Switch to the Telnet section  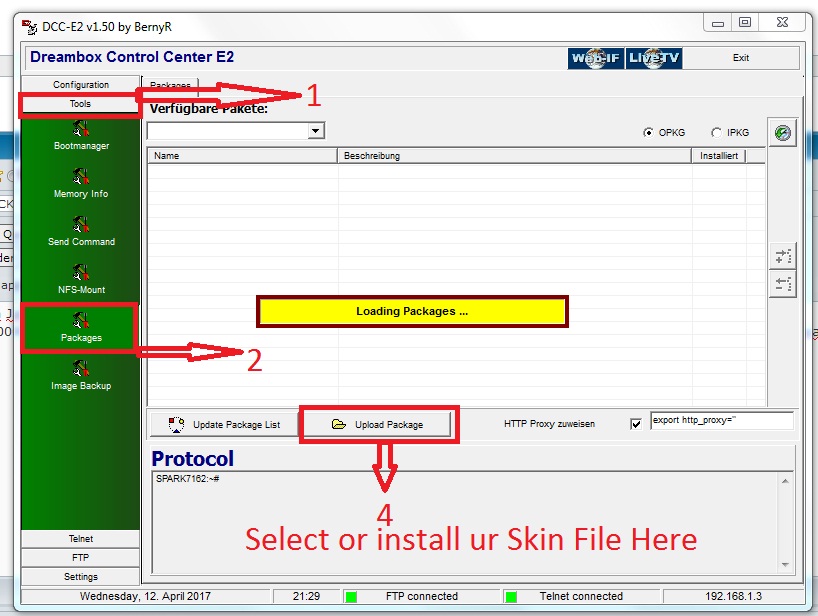[x=81, y=539]
